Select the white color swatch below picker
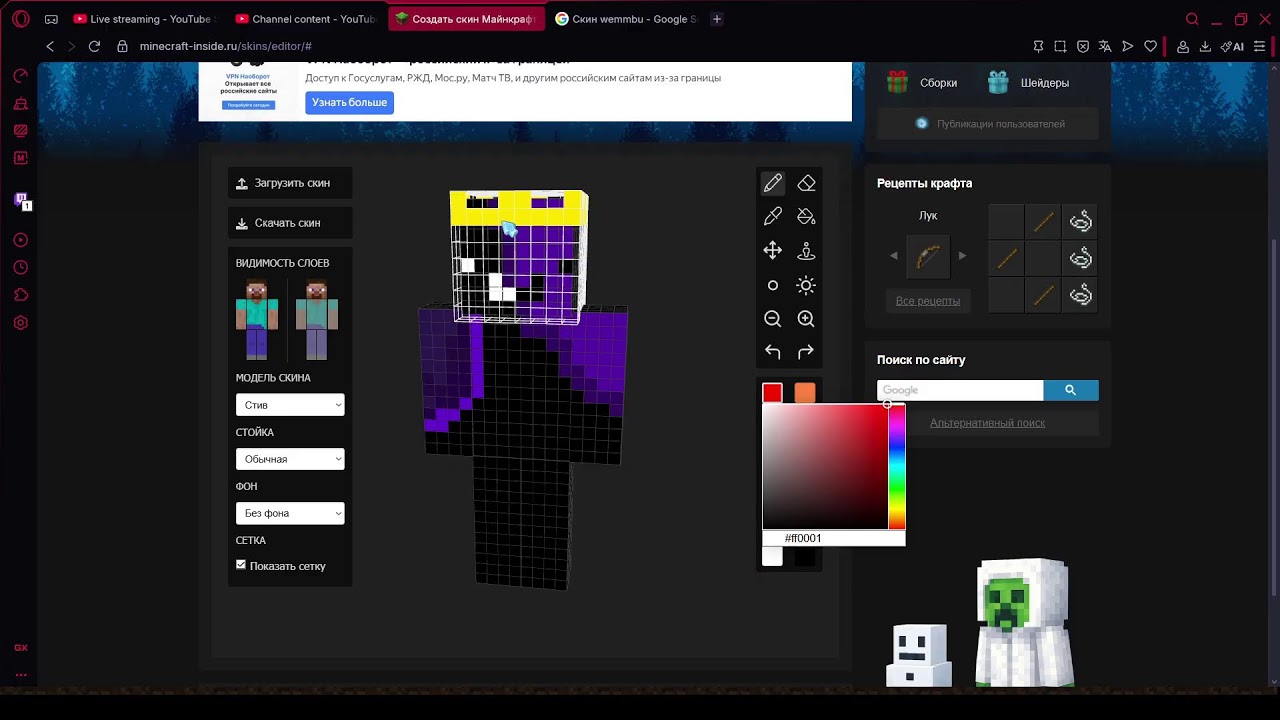This screenshot has height=720, width=1280. 772,556
